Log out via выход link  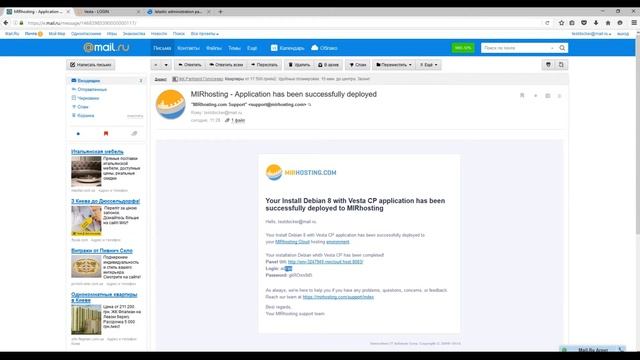[623, 34]
